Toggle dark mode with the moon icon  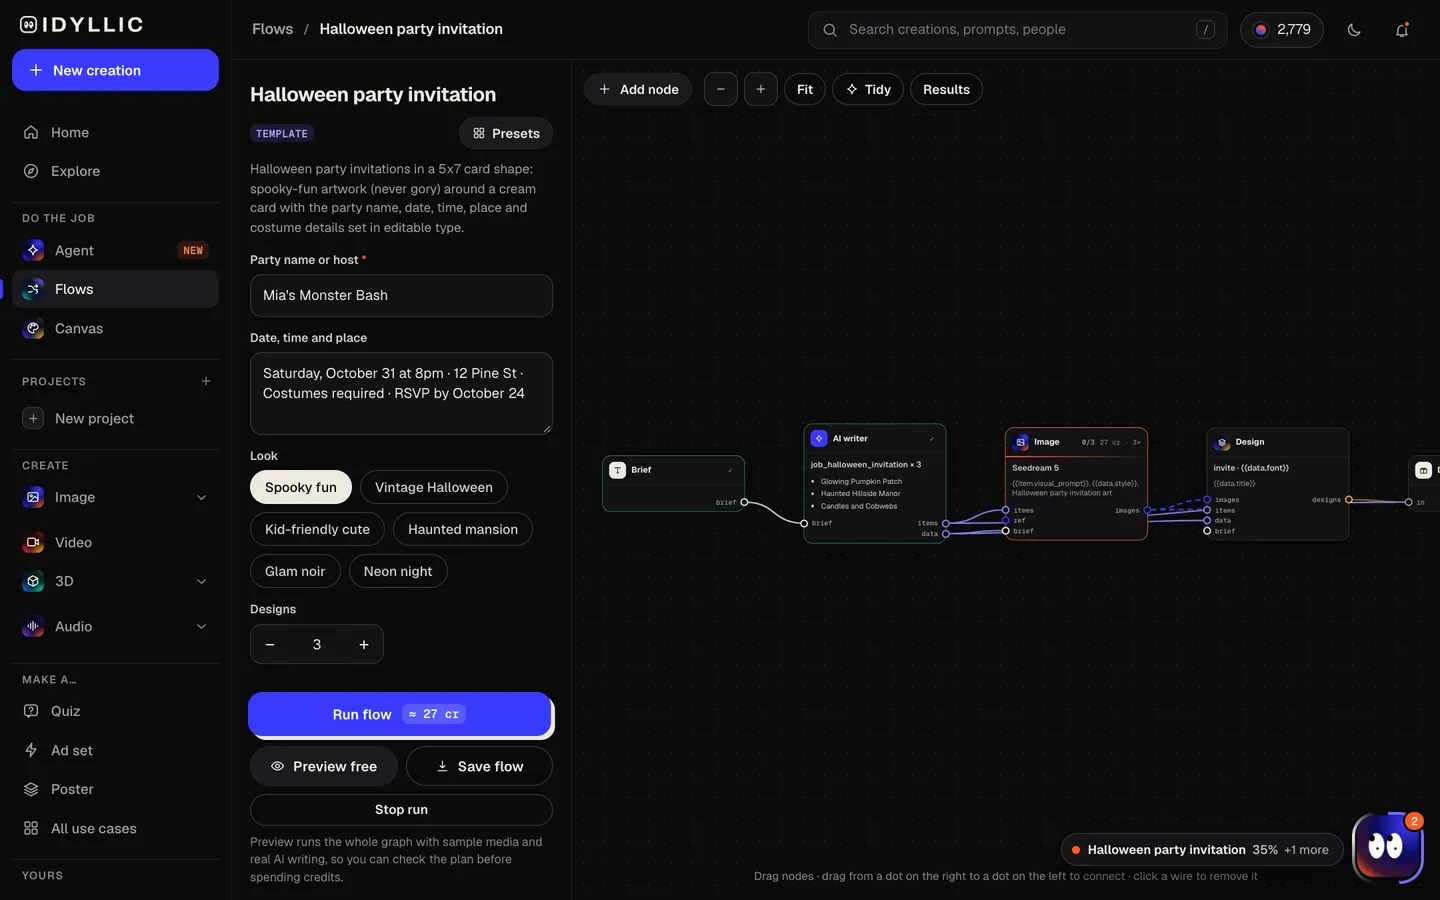pos(1354,30)
